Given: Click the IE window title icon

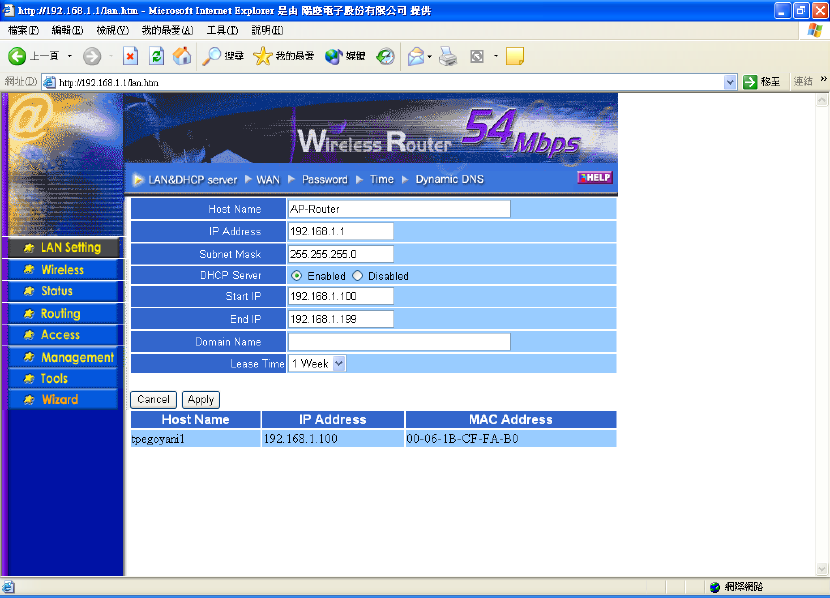Looking at the screenshot, I should (x=8, y=10).
